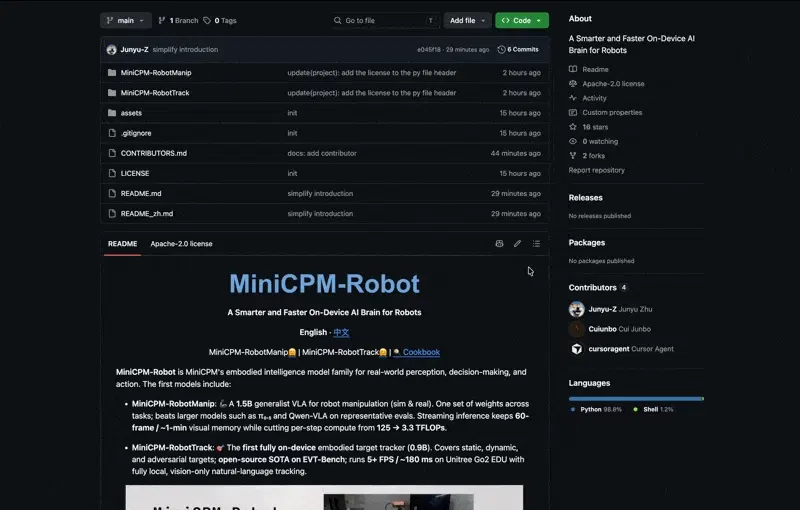Click the folder icon for assets
Screen dimensions: 800x510
pos(112,113)
